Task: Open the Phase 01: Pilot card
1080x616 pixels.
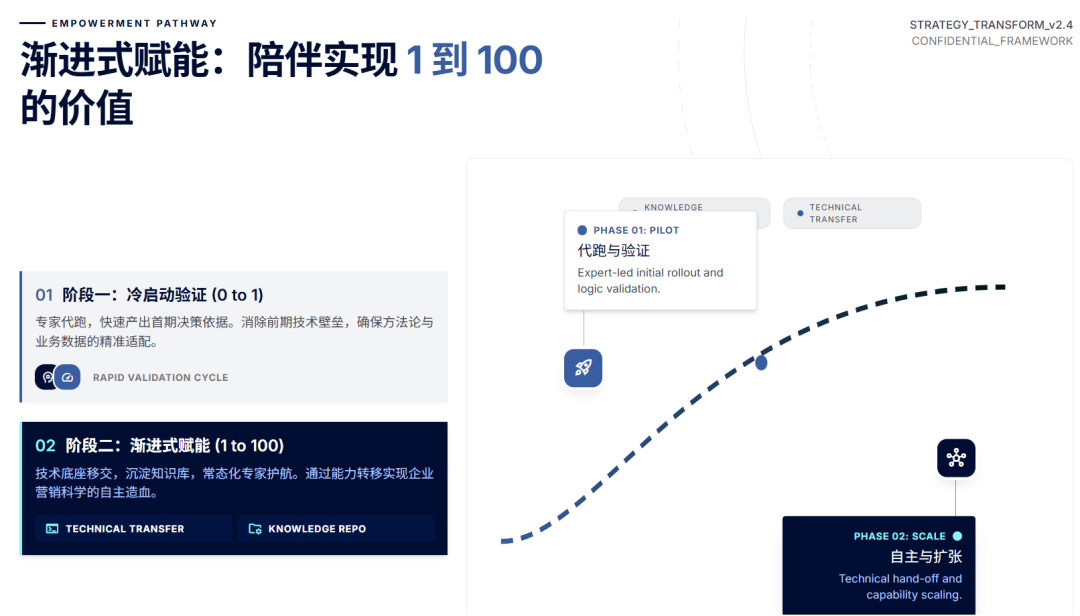Action: [x=660, y=260]
